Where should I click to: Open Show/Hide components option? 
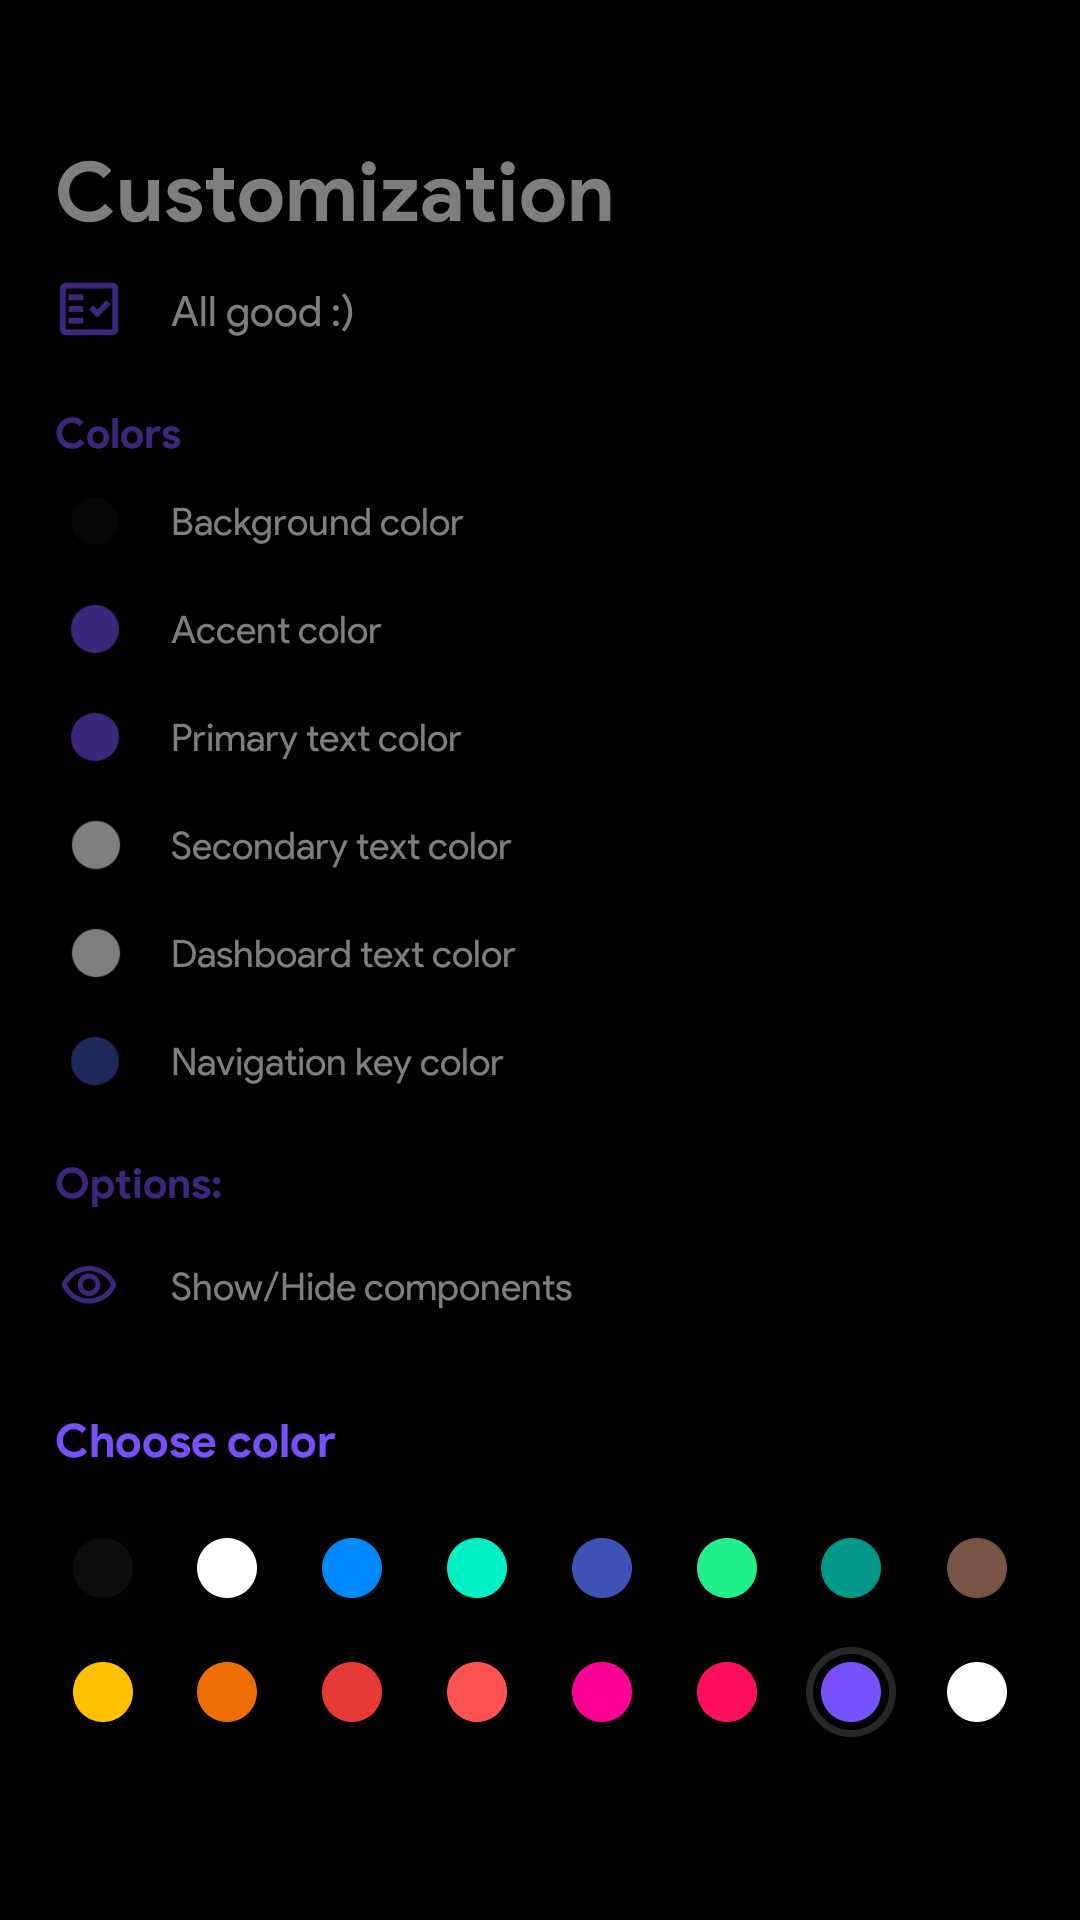tap(371, 1288)
